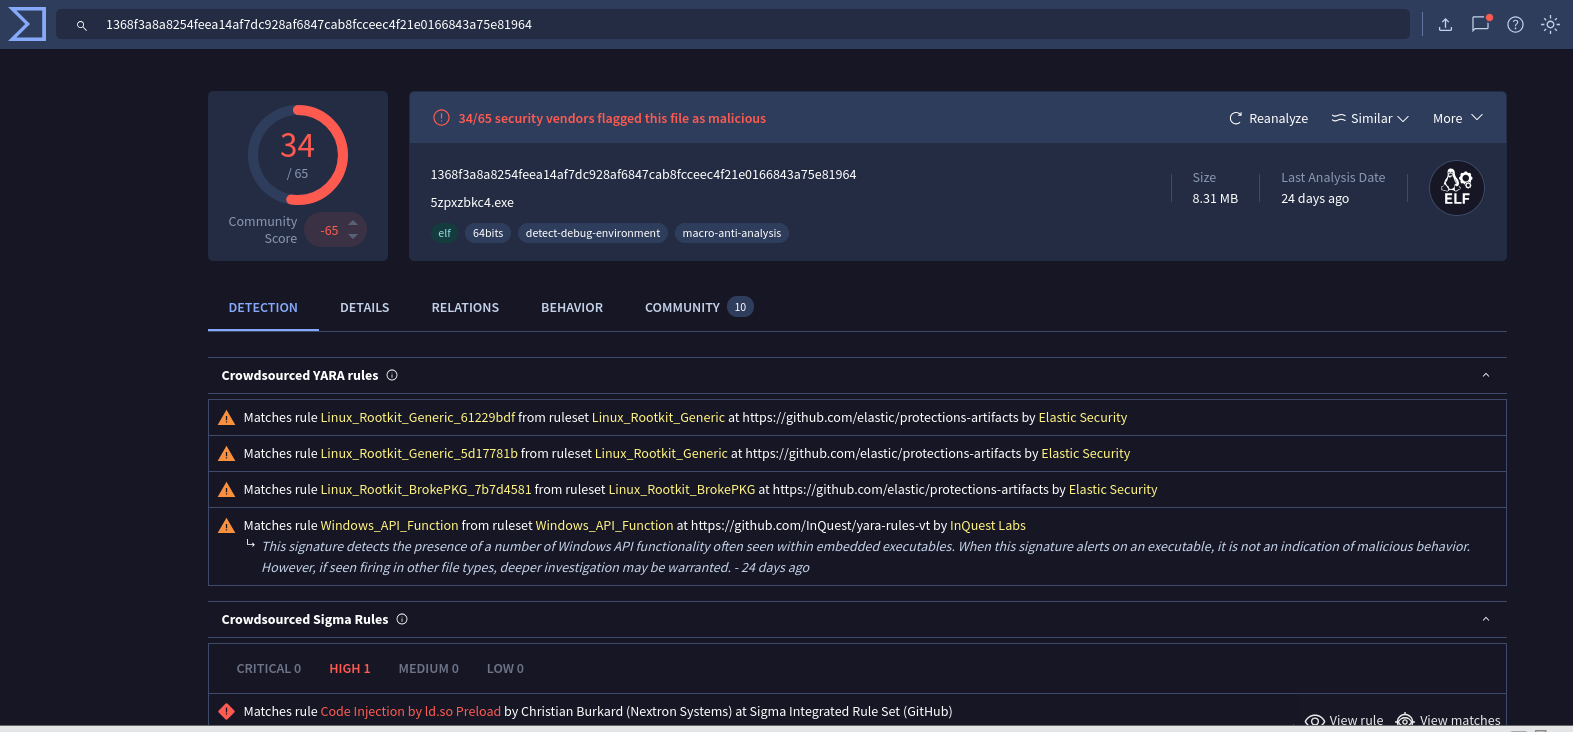Open Windows_API_Function ruleset name link
This screenshot has height=732, width=1573.
tap(604, 526)
